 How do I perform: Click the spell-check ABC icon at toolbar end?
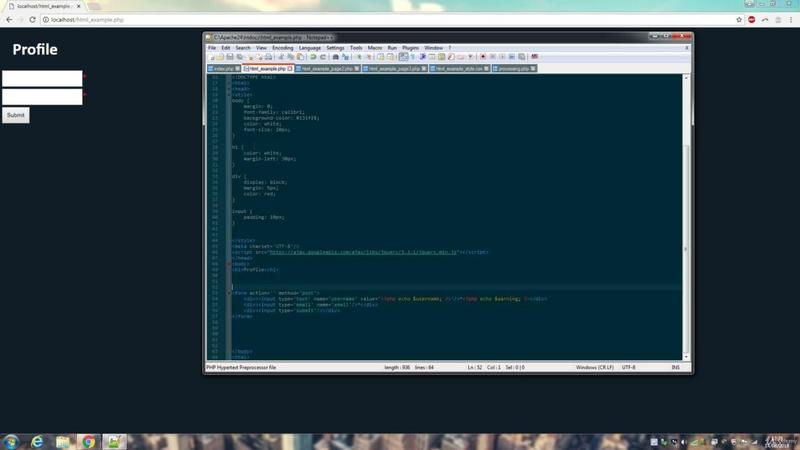pyautogui.click(x=534, y=57)
